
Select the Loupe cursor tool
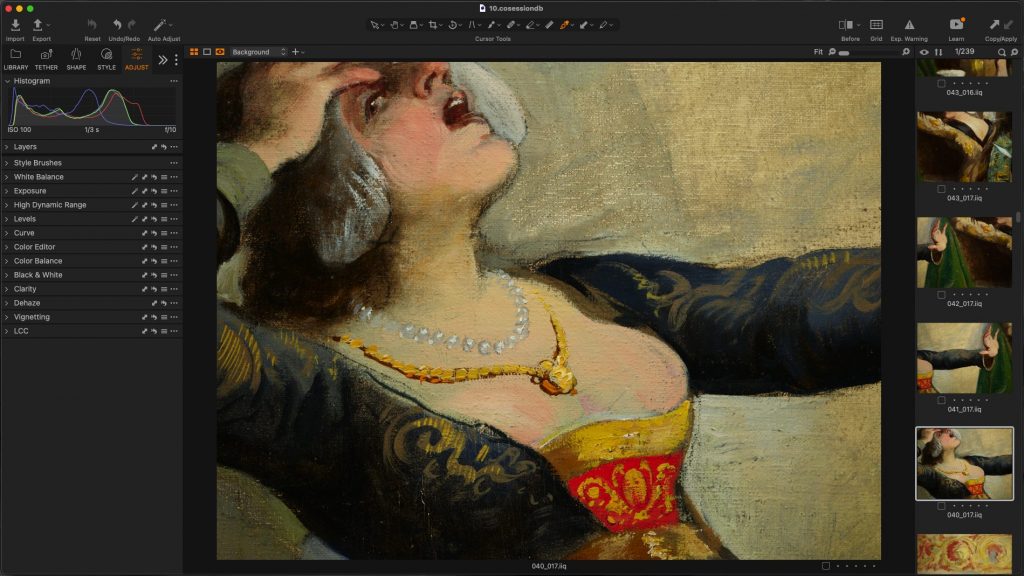point(413,25)
